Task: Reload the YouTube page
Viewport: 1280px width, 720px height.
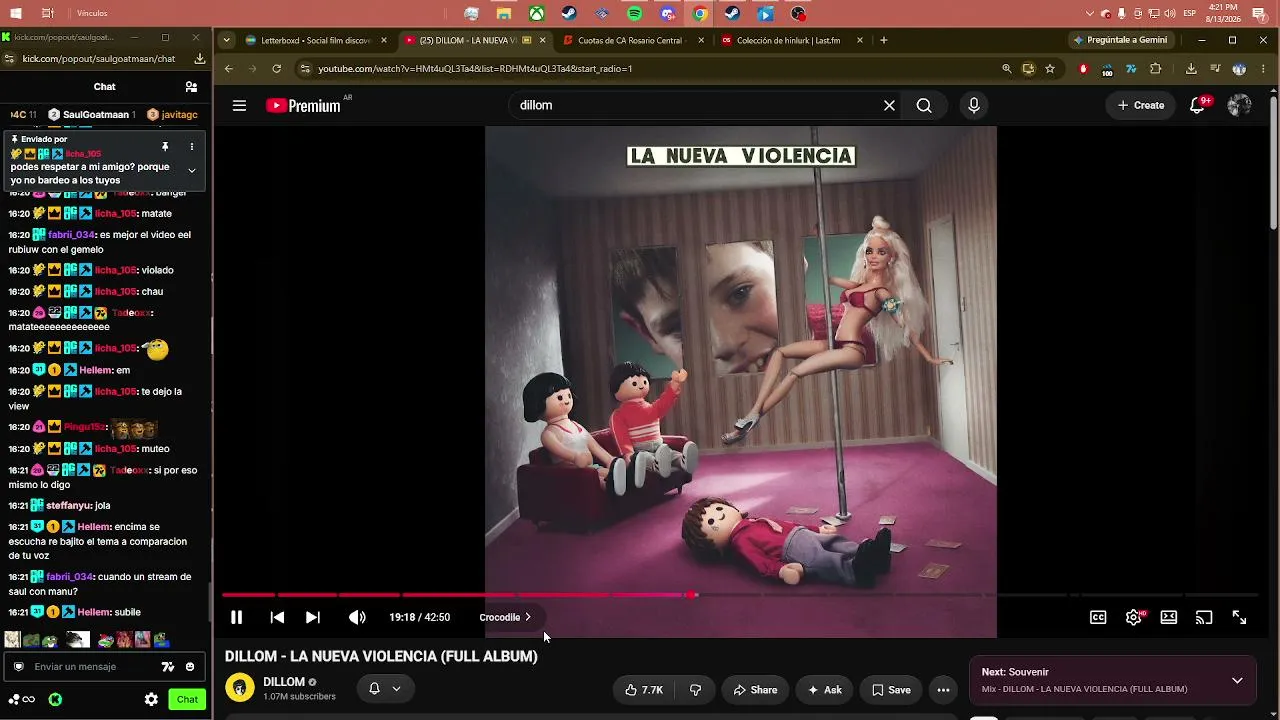Action: pyautogui.click(x=277, y=69)
